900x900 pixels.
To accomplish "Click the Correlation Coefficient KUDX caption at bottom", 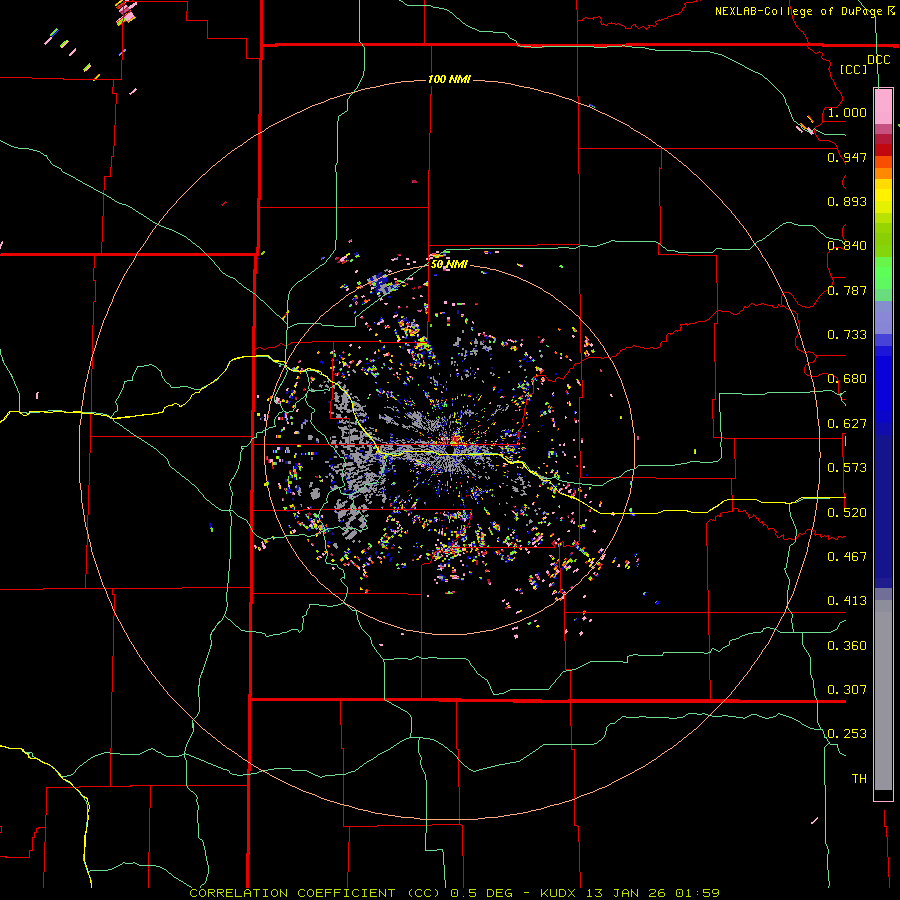I will [454, 893].
